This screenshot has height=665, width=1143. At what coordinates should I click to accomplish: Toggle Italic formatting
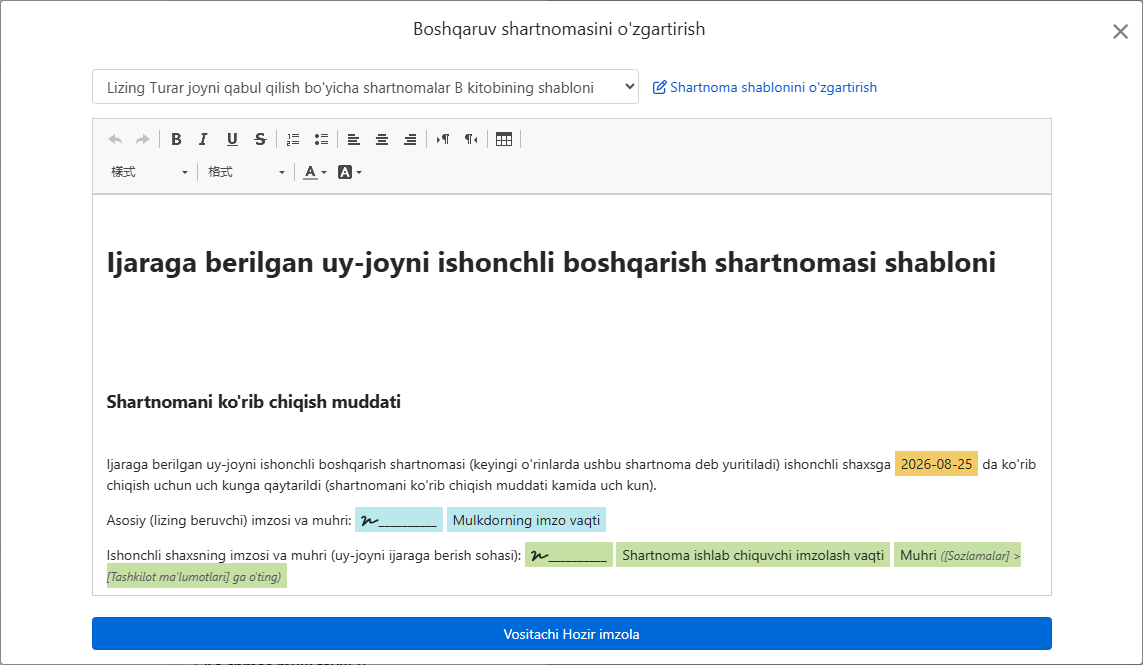coord(203,139)
